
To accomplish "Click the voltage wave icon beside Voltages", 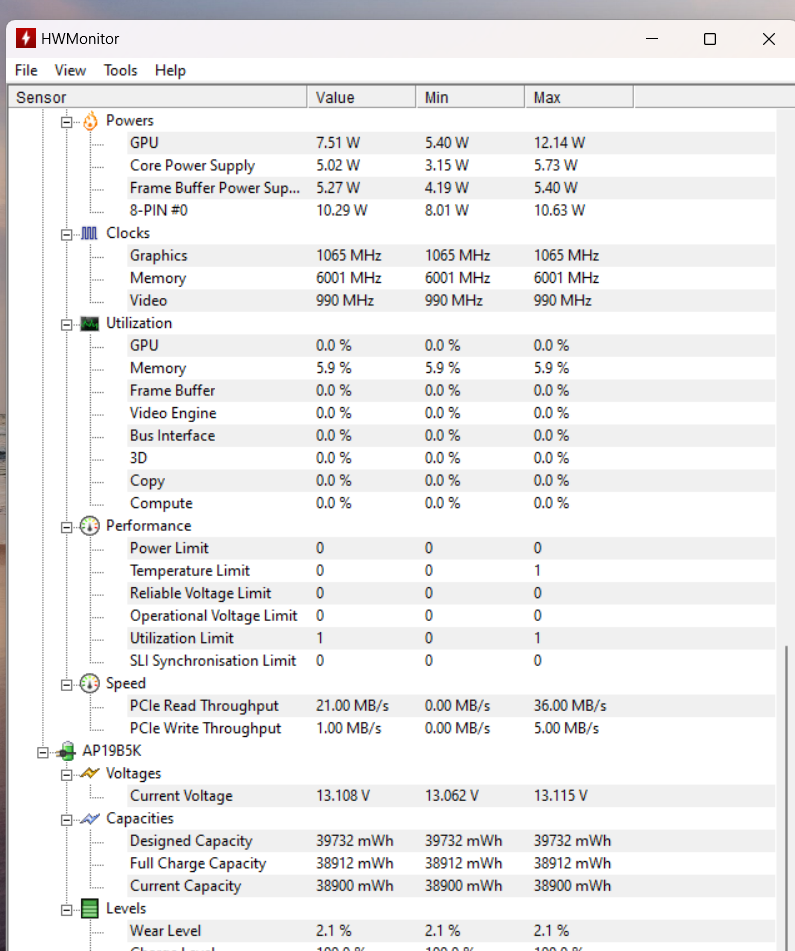I will click(90, 773).
